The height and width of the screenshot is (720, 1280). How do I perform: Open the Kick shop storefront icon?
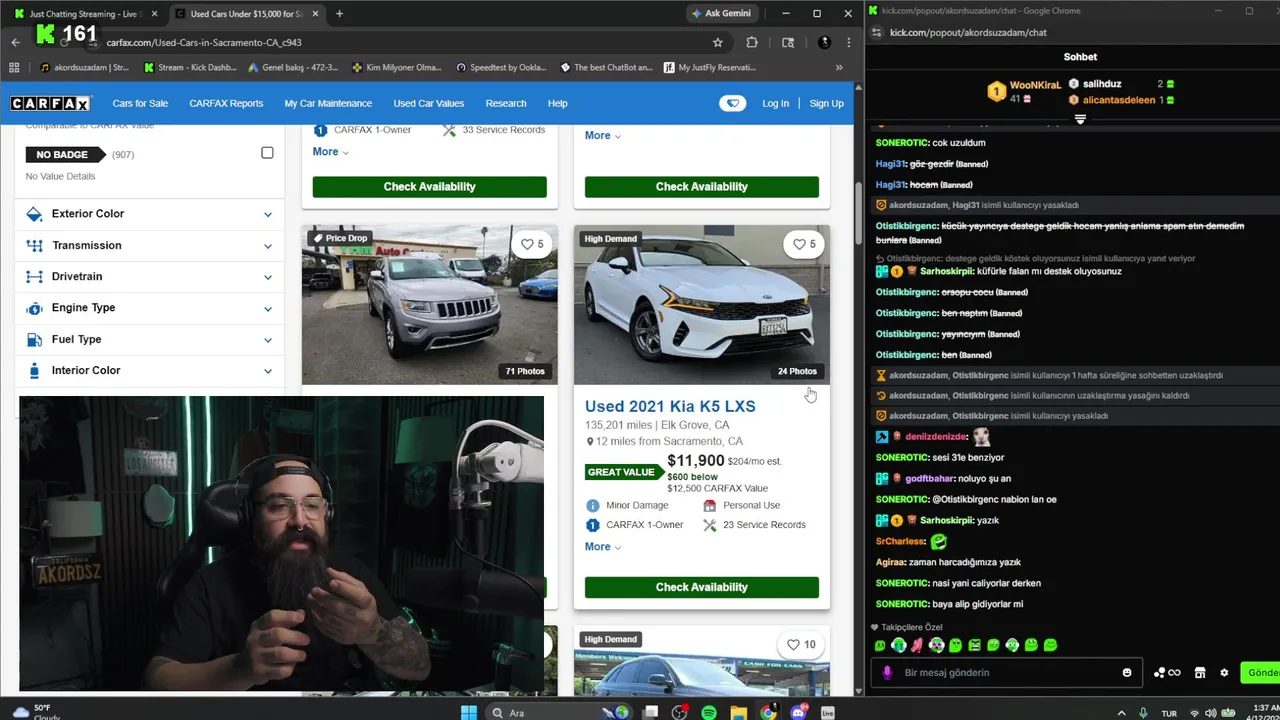click(x=1200, y=673)
